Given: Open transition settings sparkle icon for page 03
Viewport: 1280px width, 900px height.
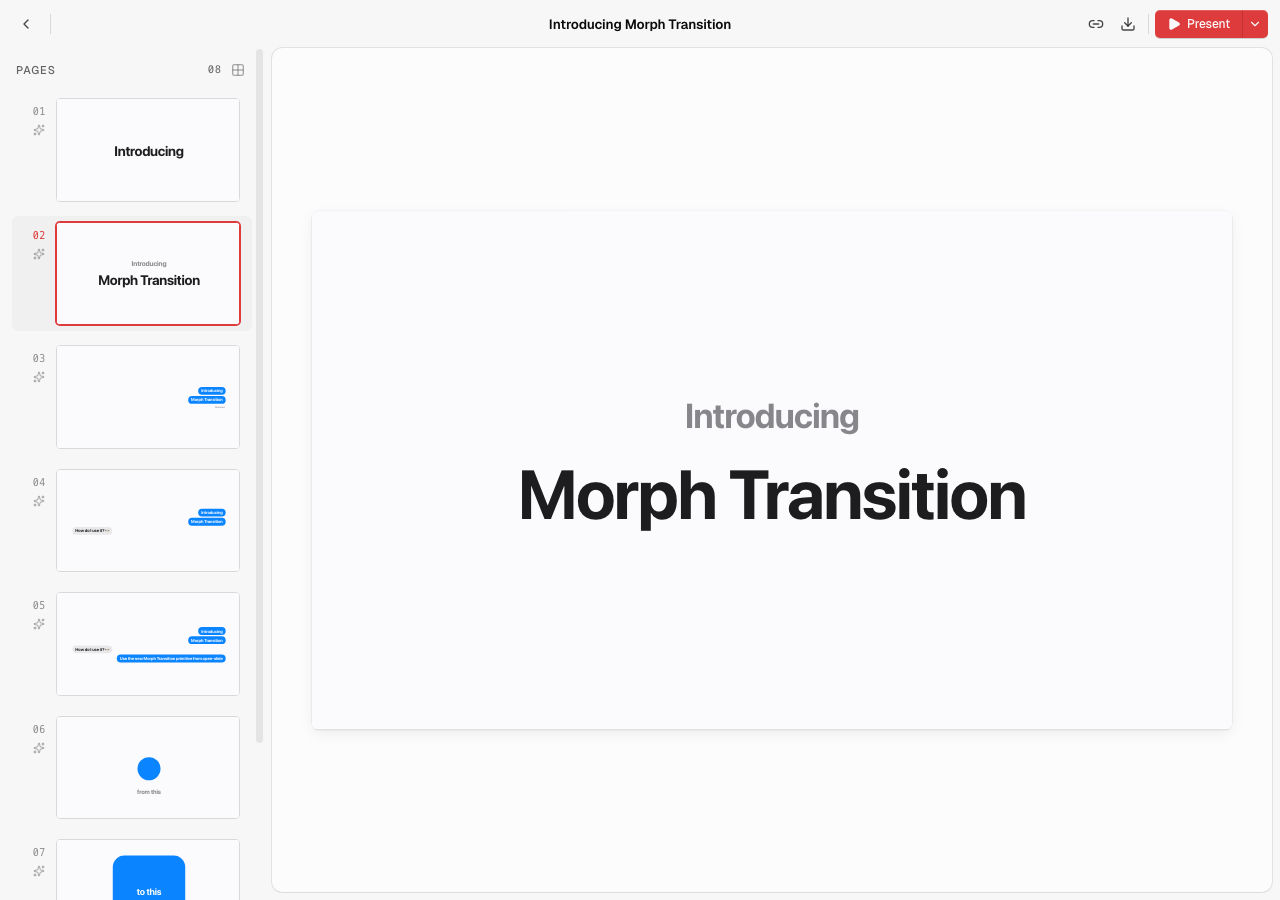Looking at the screenshot, I should pos(39,377).
